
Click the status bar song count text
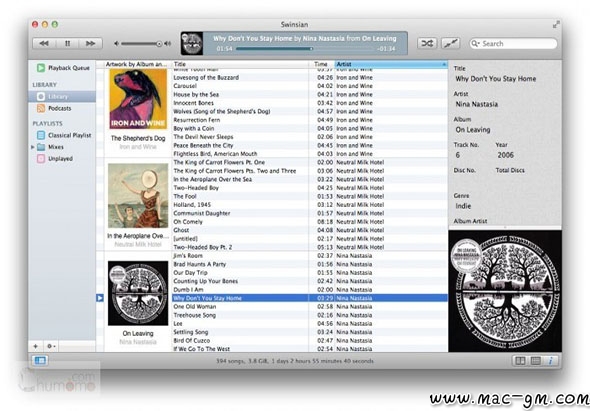(295, 361)
